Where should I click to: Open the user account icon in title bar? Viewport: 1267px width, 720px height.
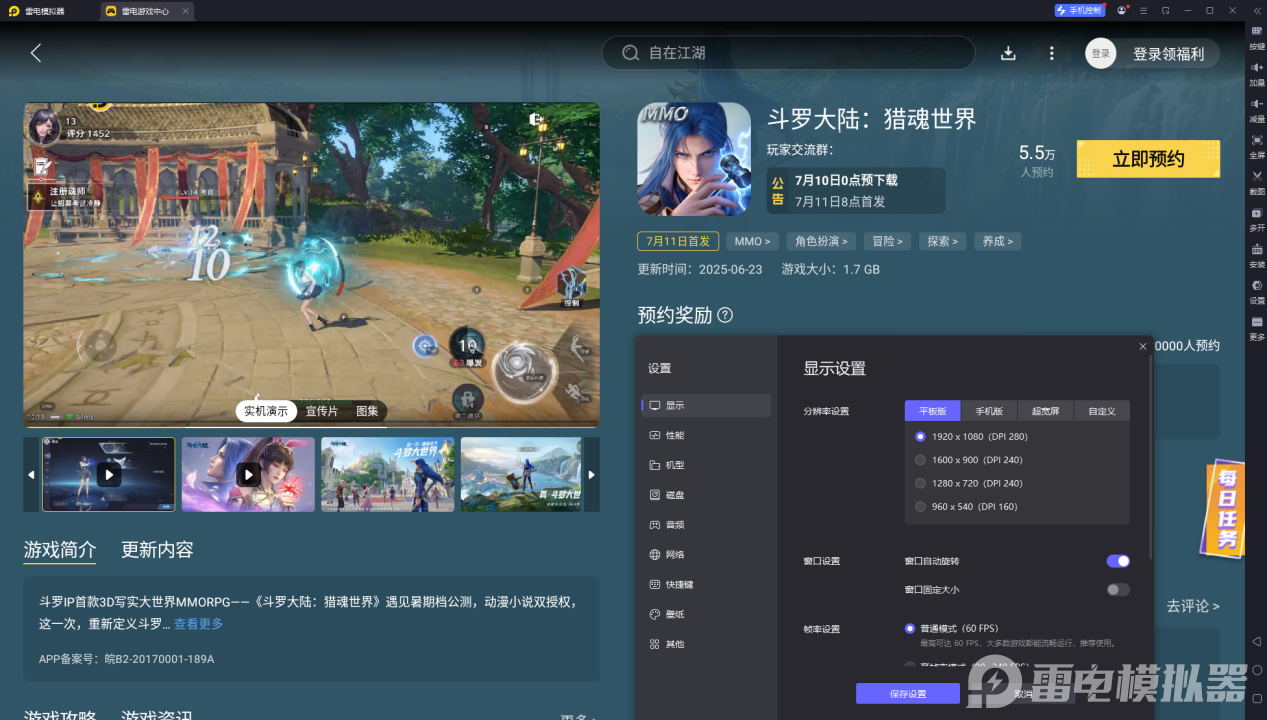tap(1123, 10)
